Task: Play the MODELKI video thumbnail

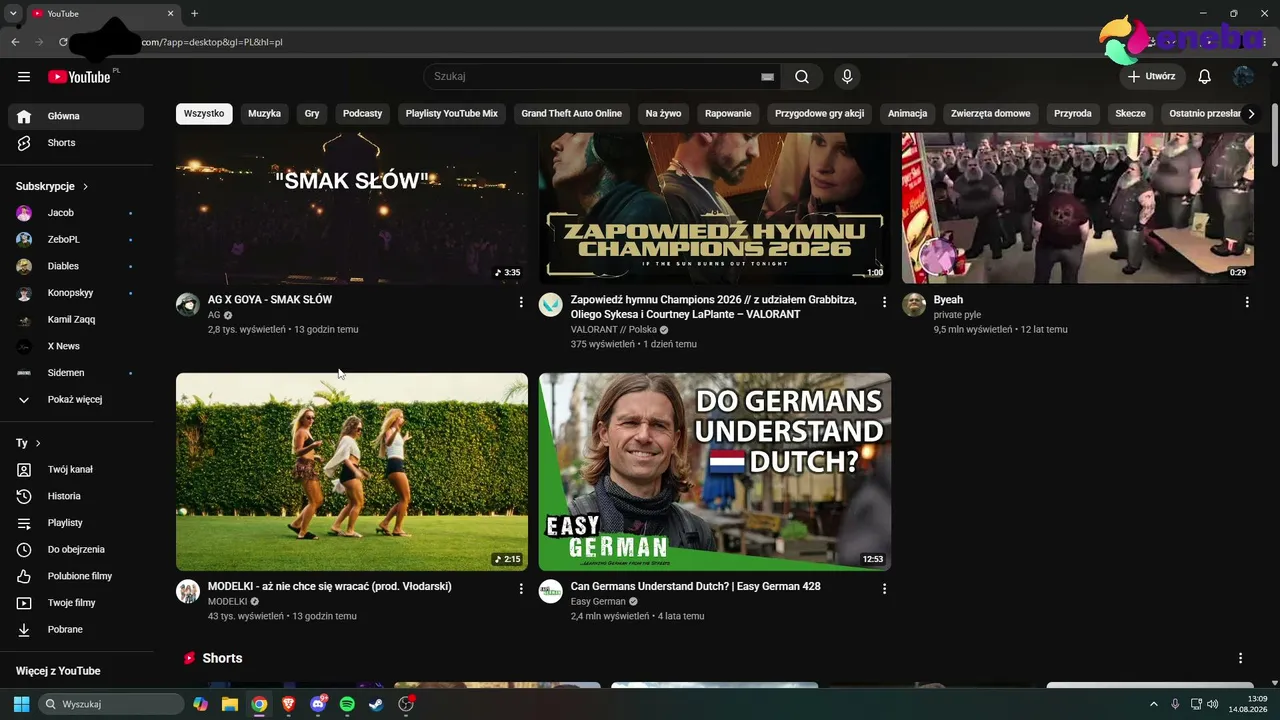Action: (x=352, y=472)
